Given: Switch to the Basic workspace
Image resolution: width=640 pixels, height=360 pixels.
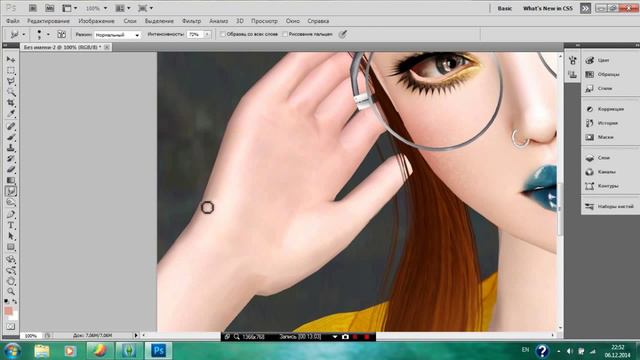Looking at the screenshot, I should pos(505,8).
